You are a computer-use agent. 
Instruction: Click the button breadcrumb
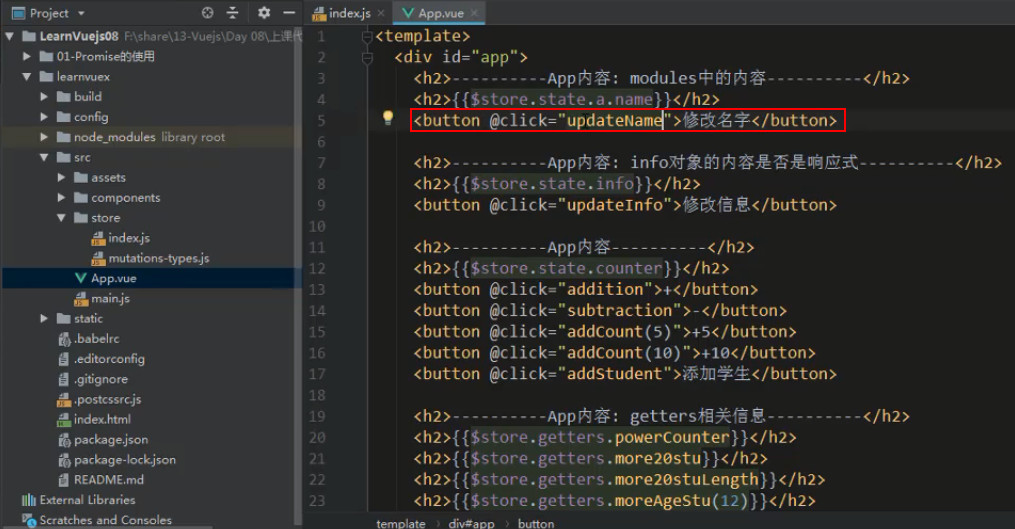click(x=536, y=523)
